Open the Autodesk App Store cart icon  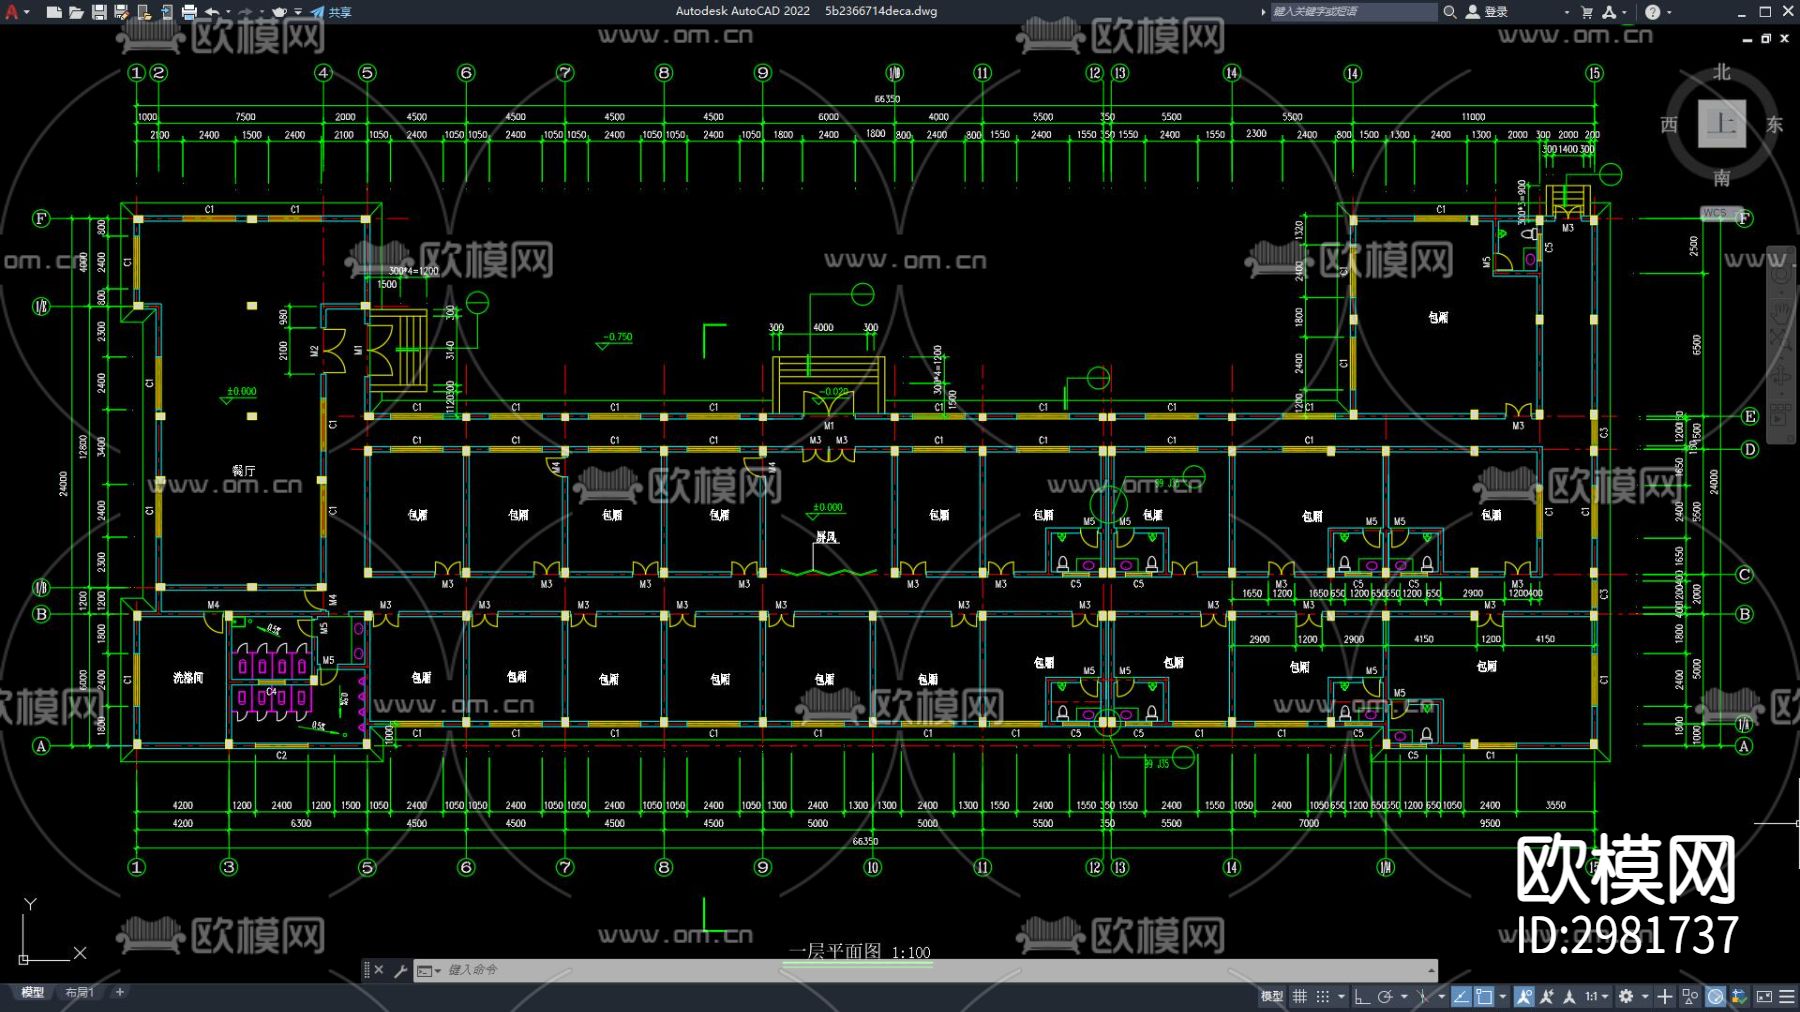coord(1586,12)
